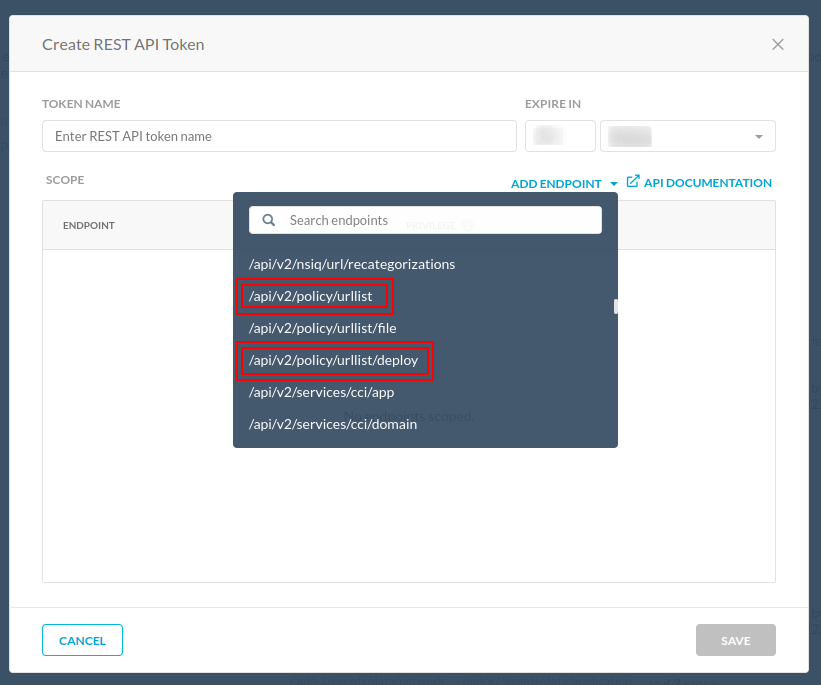821x685 pixels.
Task: Choose the /api/v2/nsiq/url/recategorizations endpoint
Action: 352,264
